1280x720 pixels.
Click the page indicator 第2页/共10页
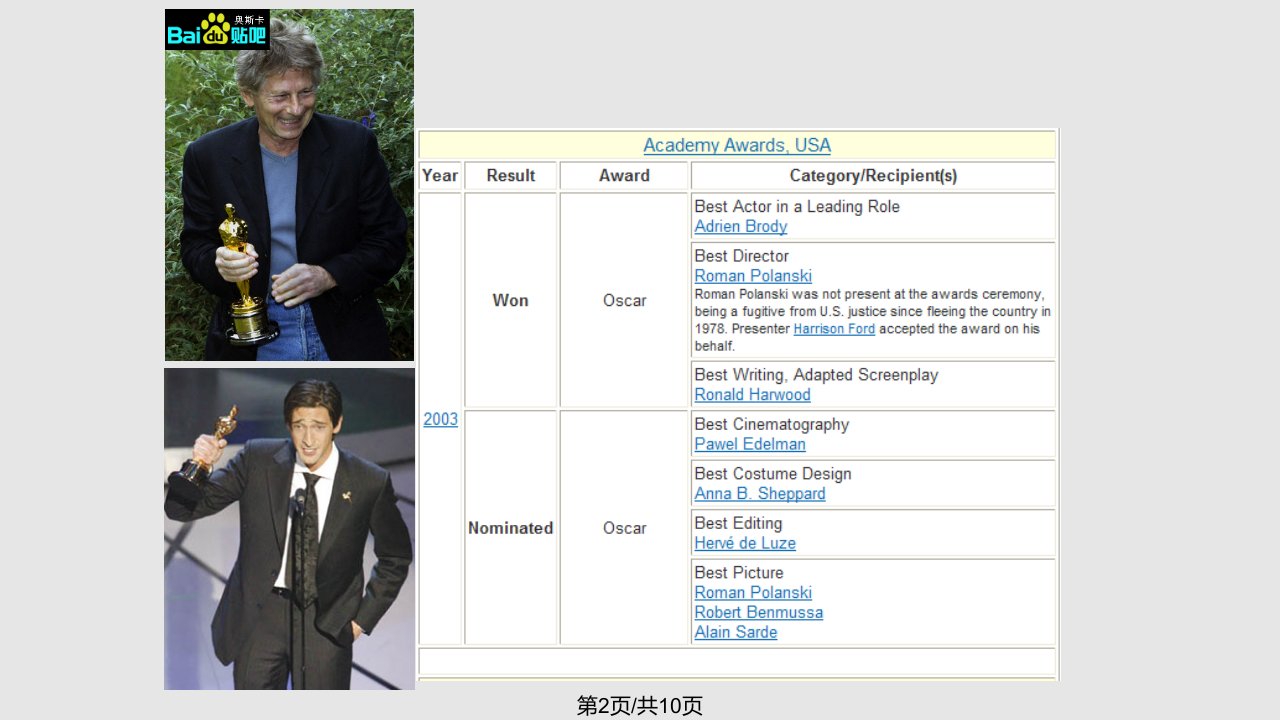[640, 705]
